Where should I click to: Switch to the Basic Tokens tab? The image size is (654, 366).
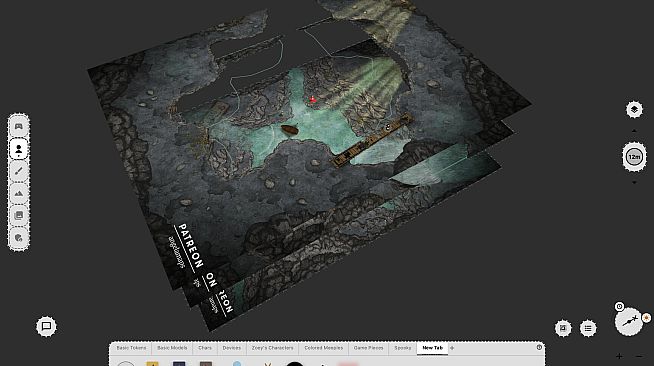(x=131, y=348)
